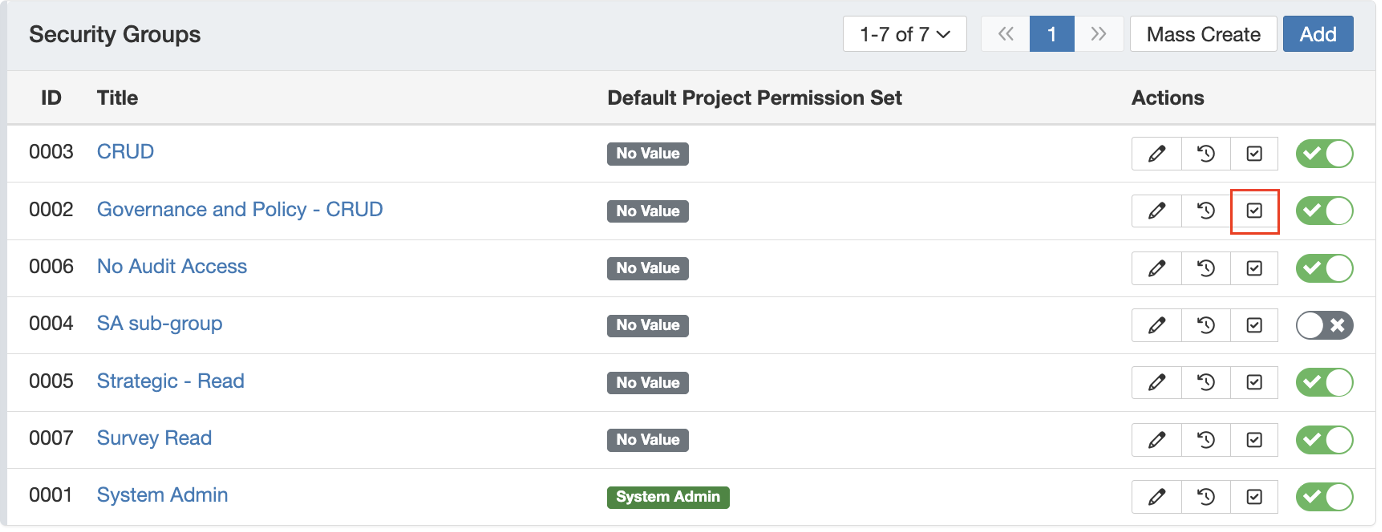The width and height of the screenshot is (1382, 532).
Task: Go to the first page using double-left arrows
Action: point(1006,34)
